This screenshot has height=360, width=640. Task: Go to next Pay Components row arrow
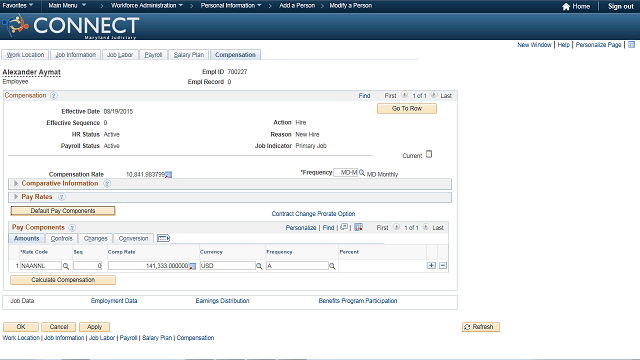pyautogui.click(x=426, y=227)
